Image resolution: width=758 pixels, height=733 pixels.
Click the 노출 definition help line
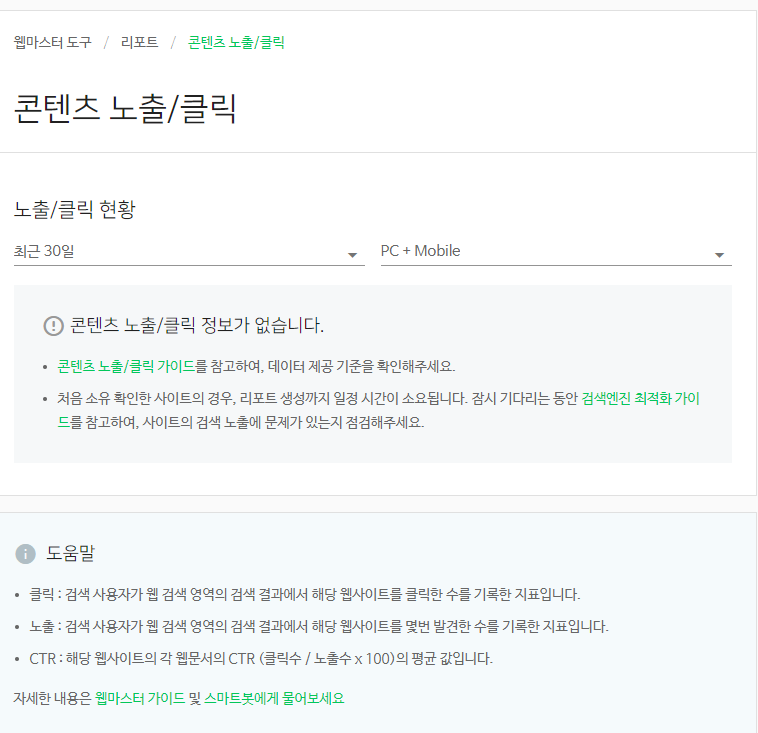pyautogui.click(x=319, y=627)
